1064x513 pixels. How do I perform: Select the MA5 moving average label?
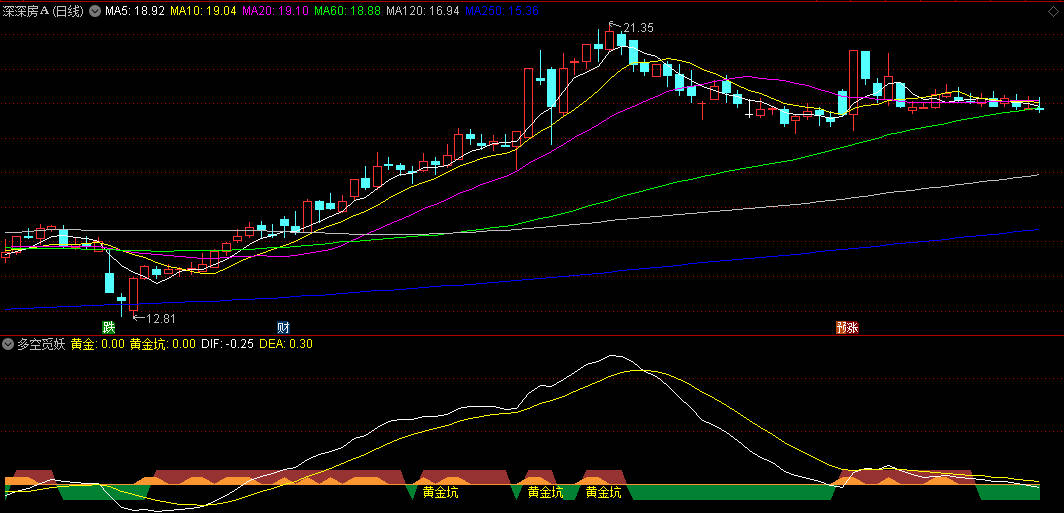135,11
